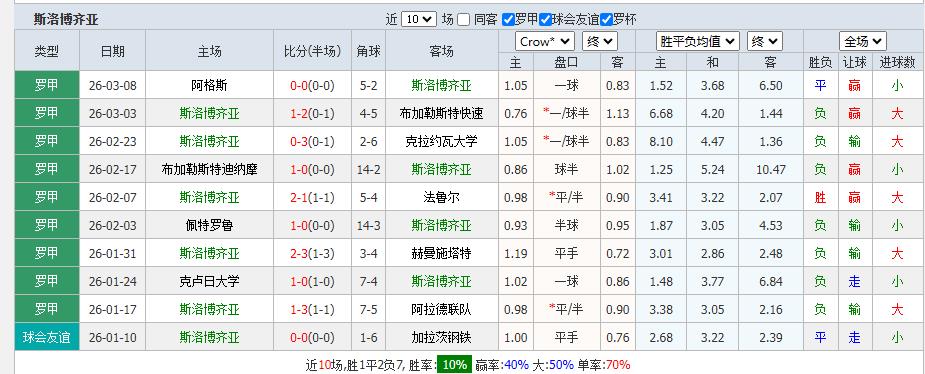925x374 pixels.
Task: Click 加拉茨钢铁 away team
Action: coord(441,337)
